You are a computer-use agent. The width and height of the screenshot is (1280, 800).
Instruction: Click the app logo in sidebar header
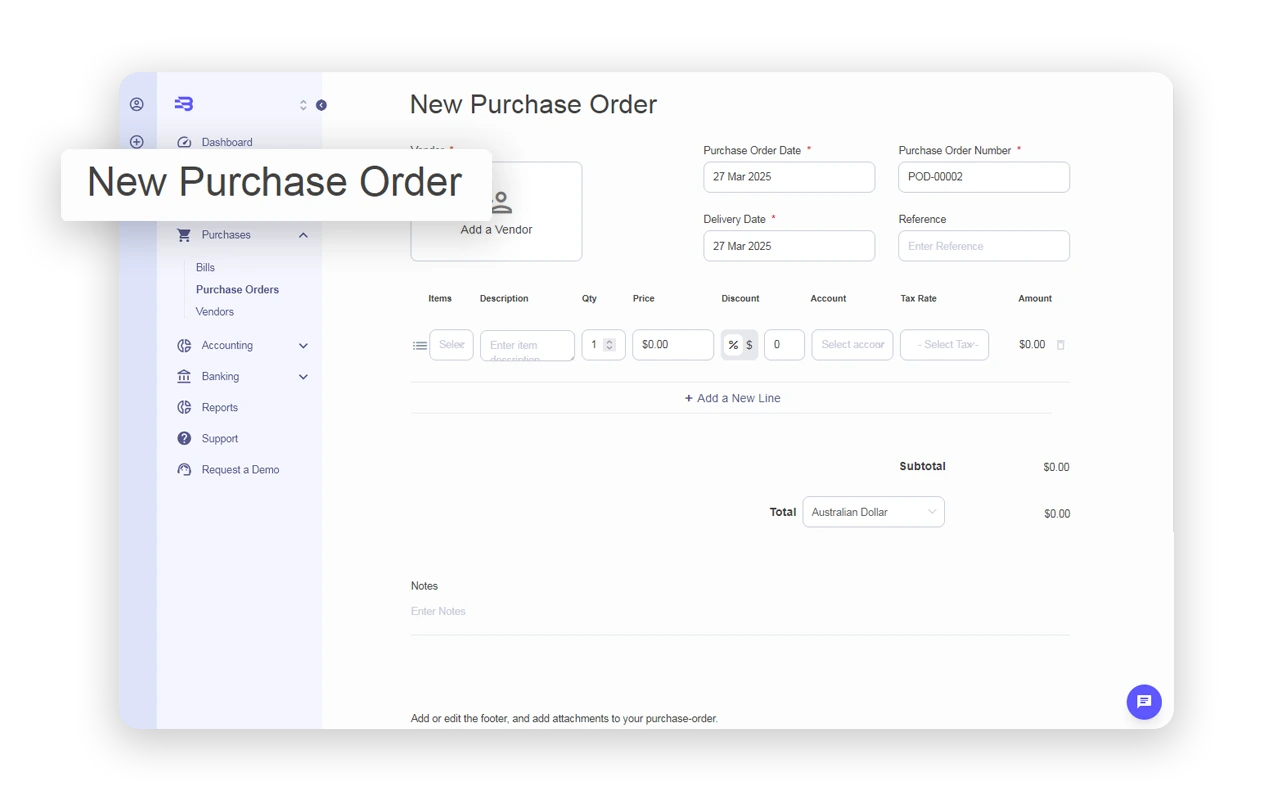(184, 104)
